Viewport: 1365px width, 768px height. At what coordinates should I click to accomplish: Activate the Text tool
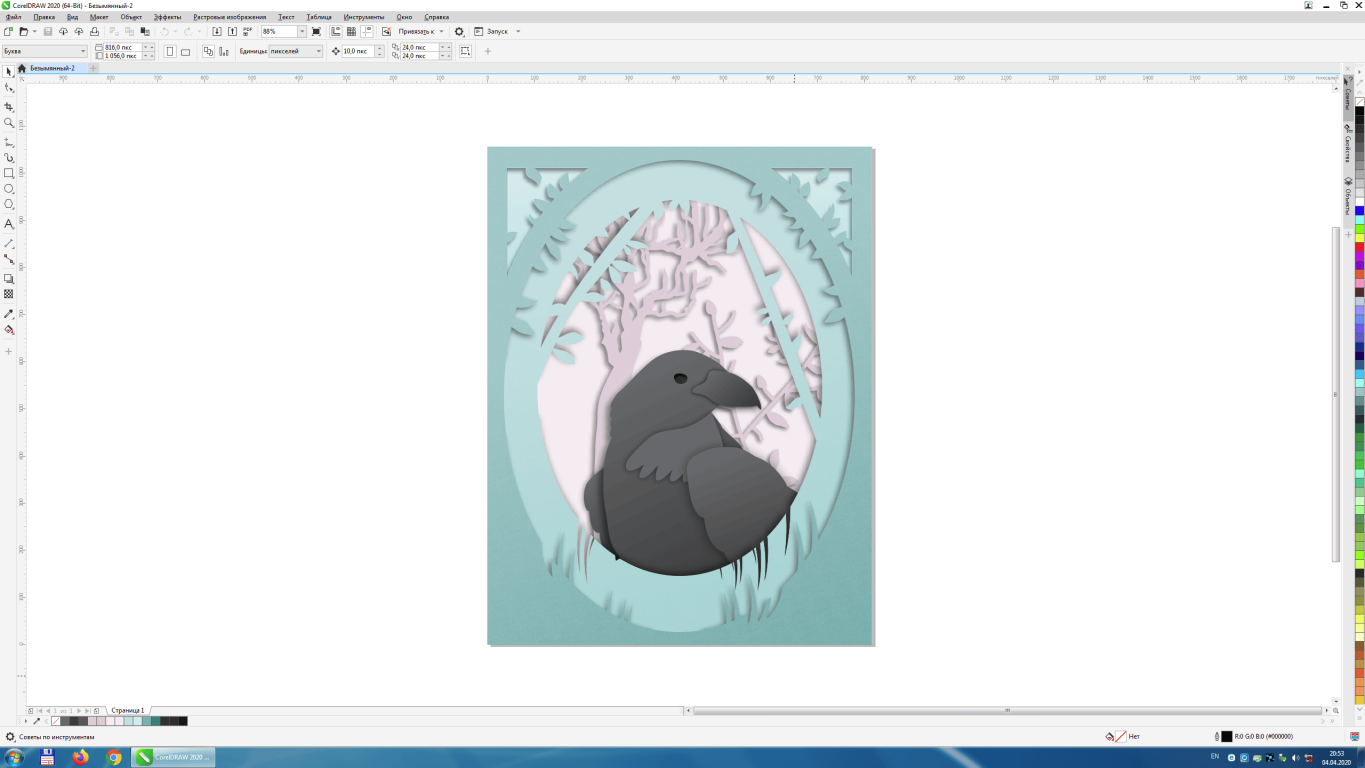point(9,224)
